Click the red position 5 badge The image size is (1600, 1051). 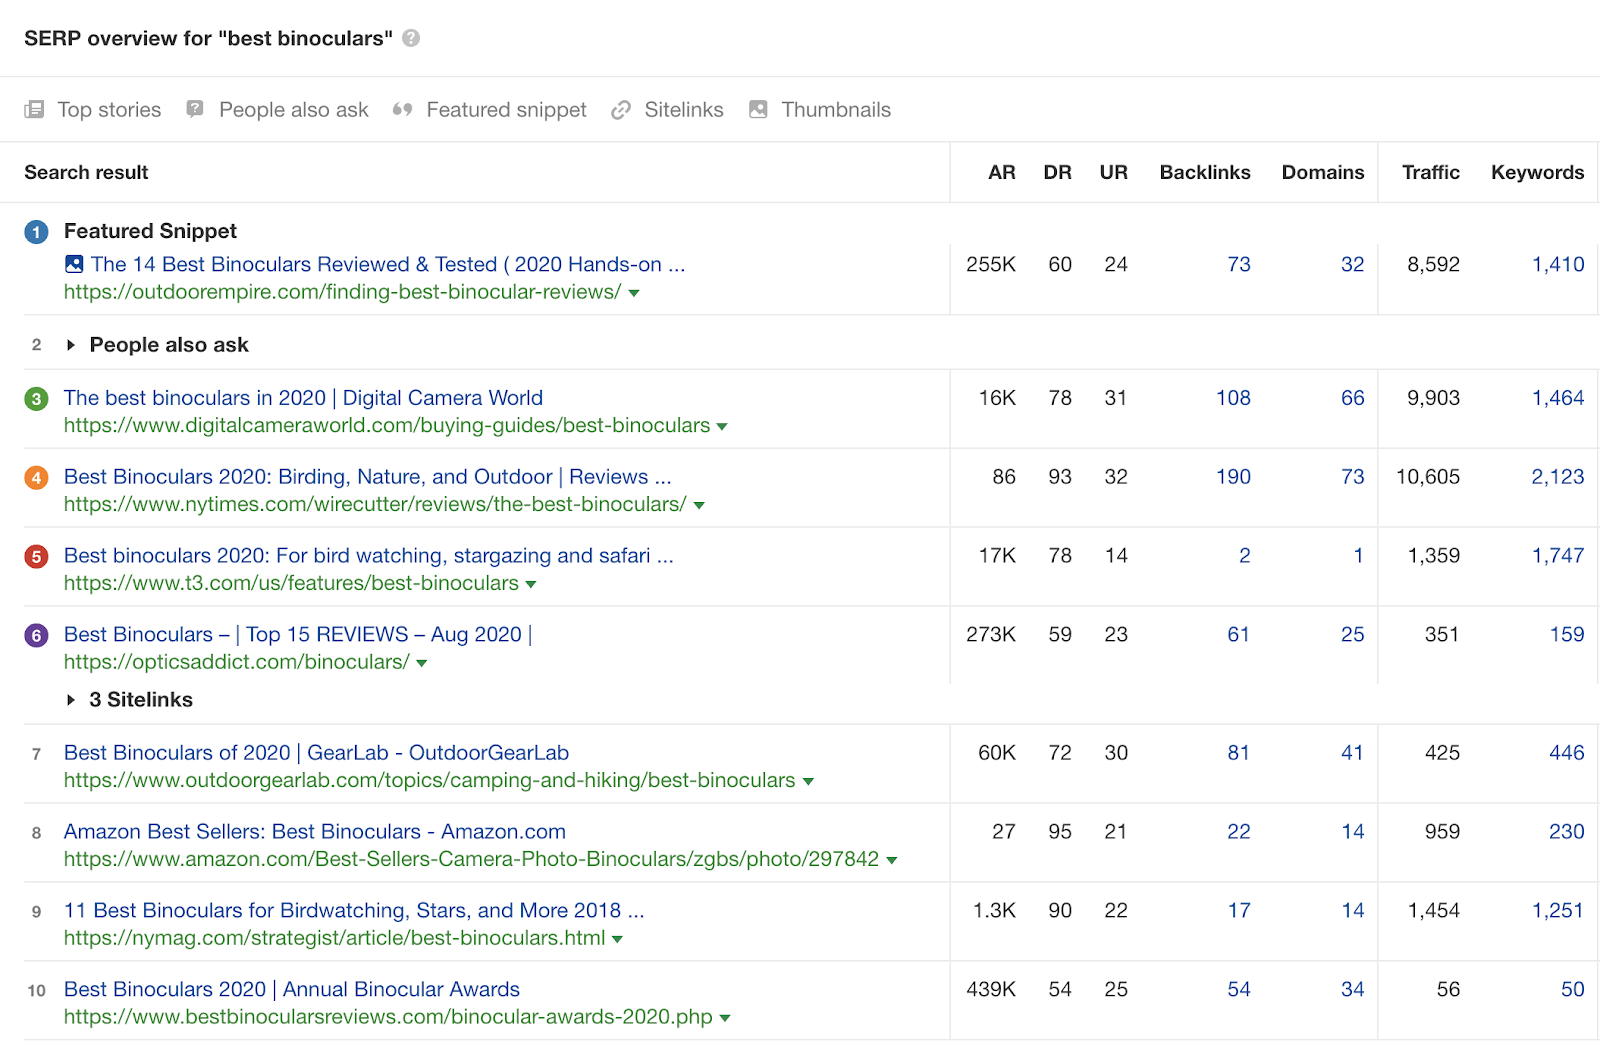pos(36,557)
